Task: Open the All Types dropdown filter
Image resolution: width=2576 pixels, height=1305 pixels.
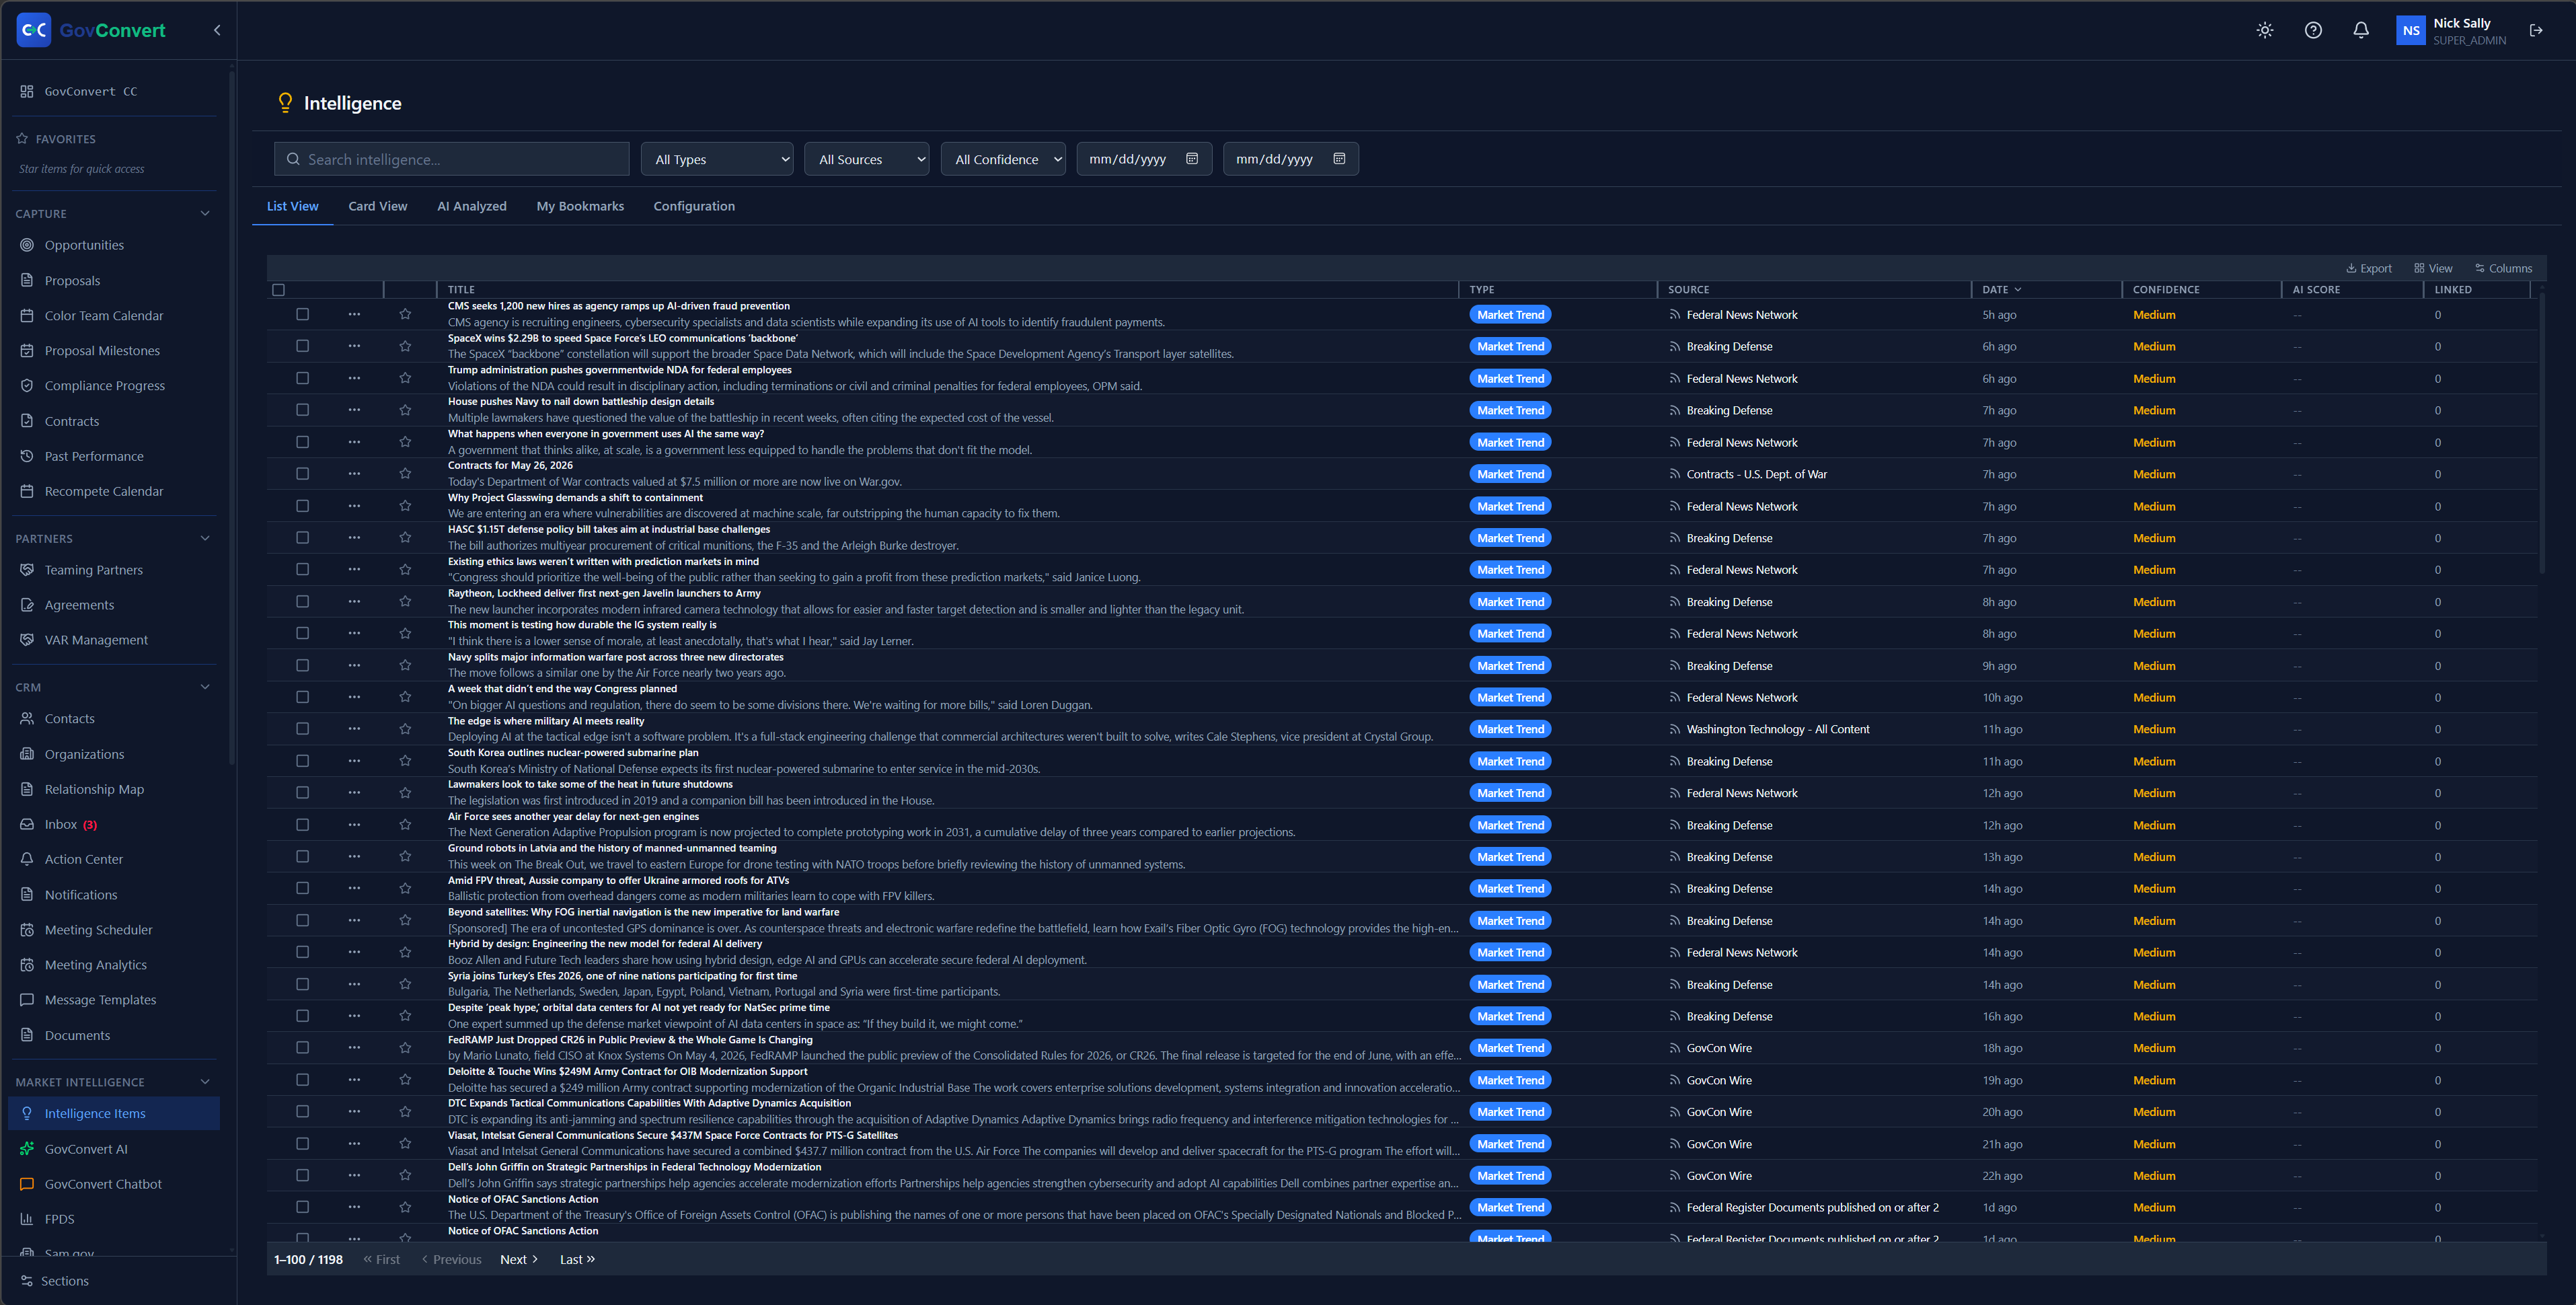Action: 717,159
